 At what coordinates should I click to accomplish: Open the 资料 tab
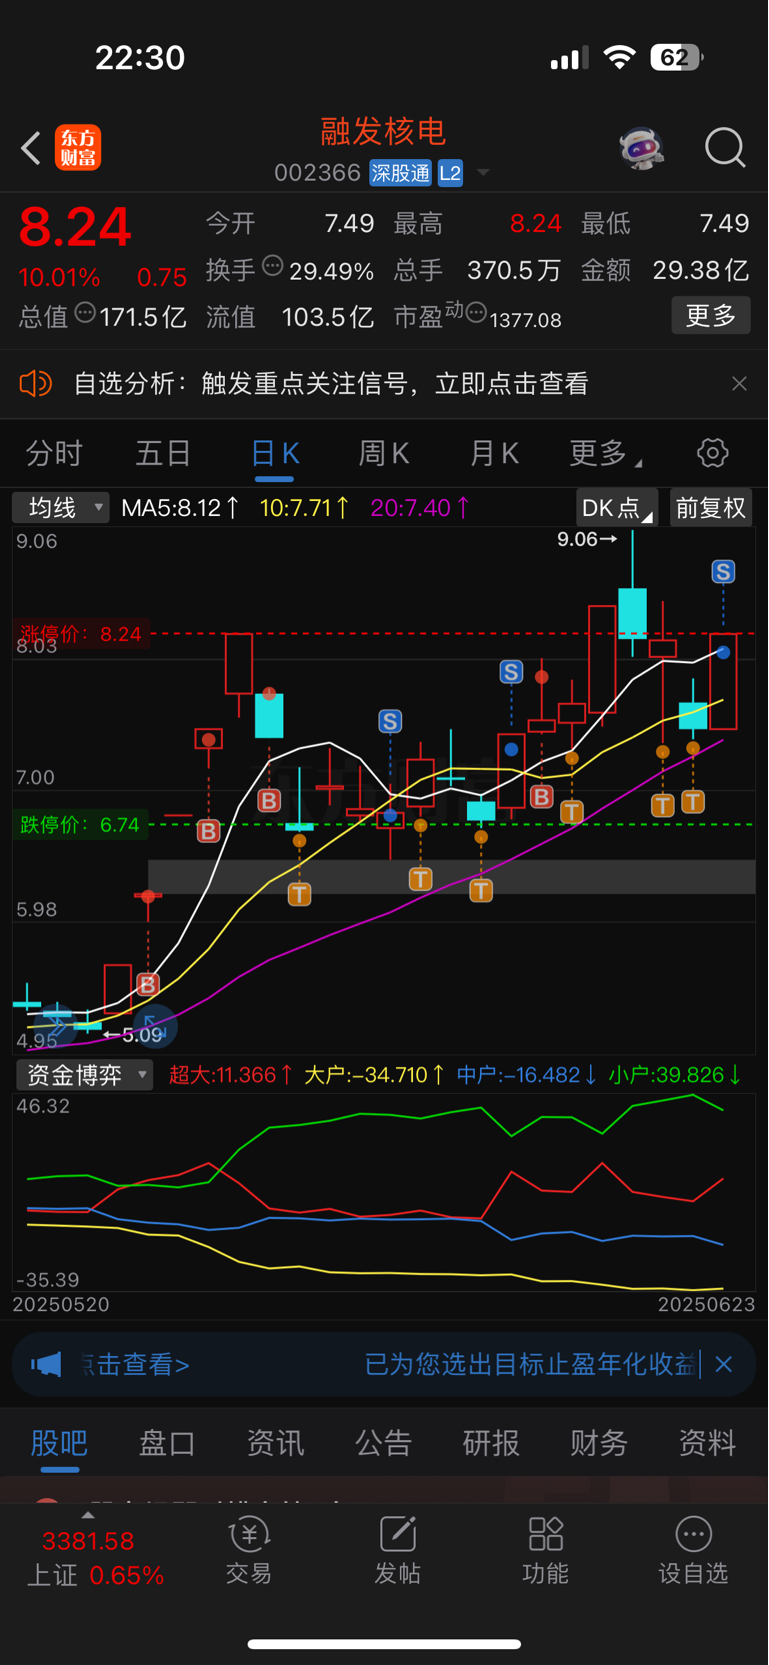(707, 1443)
